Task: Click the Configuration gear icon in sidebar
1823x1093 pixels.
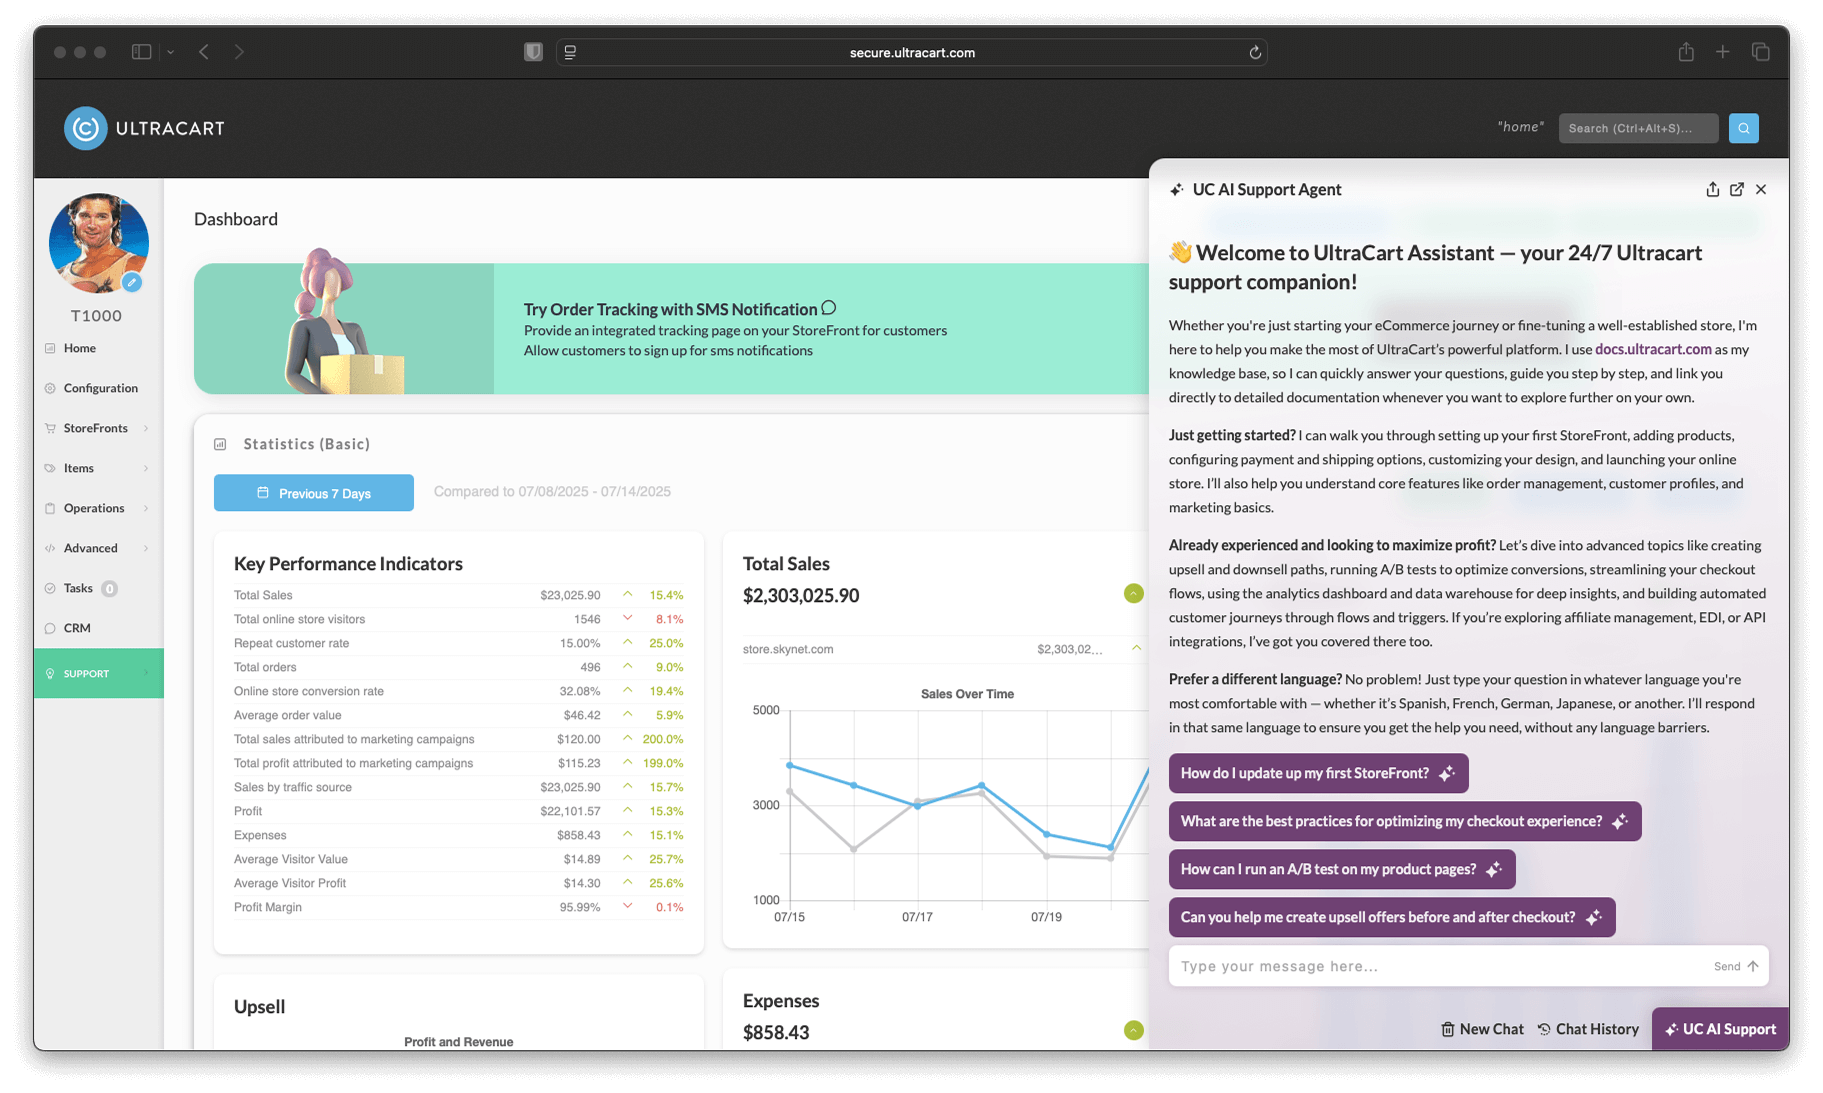Action: point(50,388)
